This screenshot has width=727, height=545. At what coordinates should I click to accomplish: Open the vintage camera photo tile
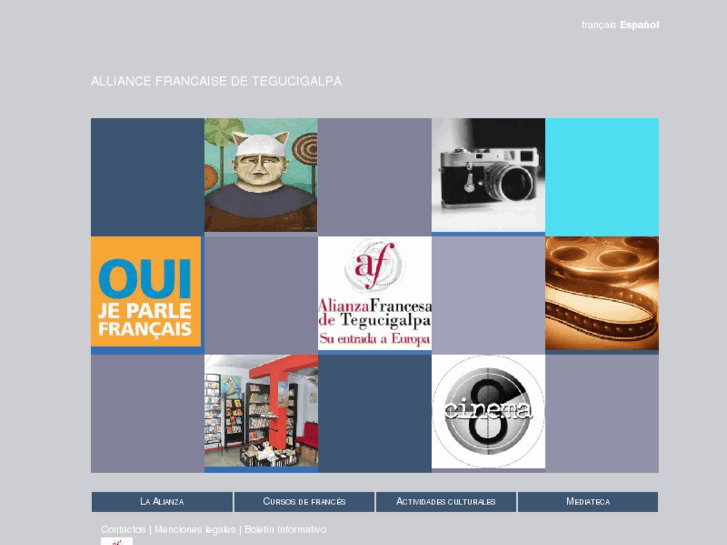(x=488, y=175)
